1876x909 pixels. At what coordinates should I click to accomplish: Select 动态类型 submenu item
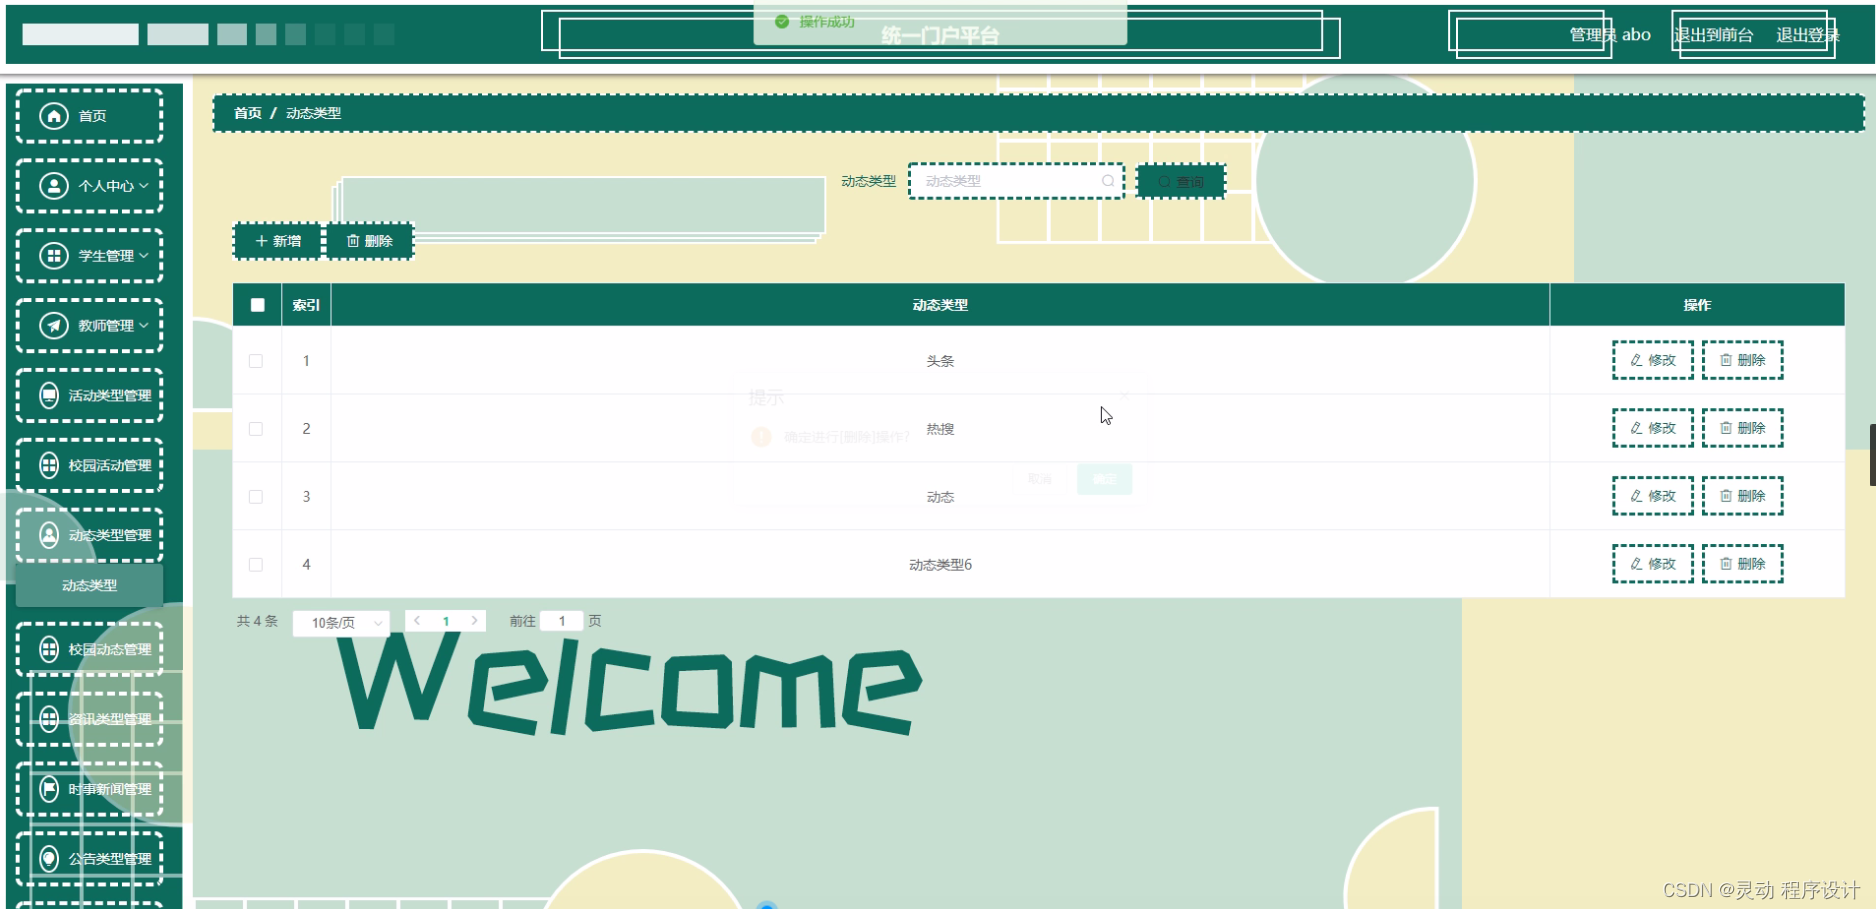(89, 585)
